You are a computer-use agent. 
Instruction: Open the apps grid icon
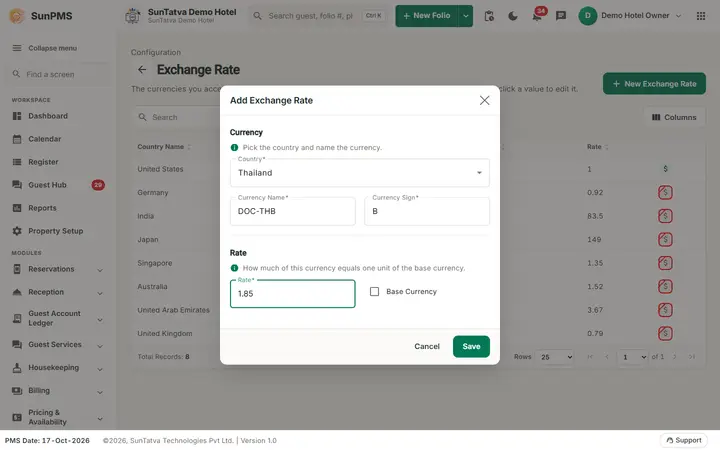(701, 16)
